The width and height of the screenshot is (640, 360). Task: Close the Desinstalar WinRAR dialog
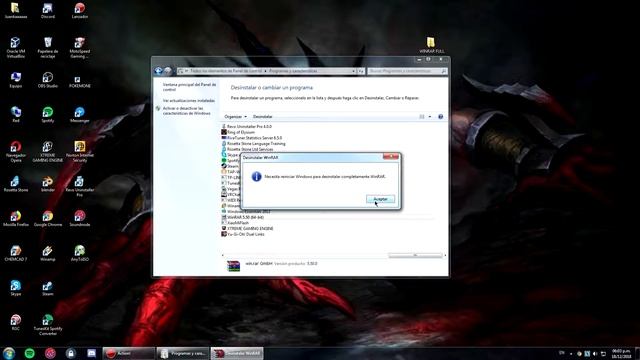point(391,156)
